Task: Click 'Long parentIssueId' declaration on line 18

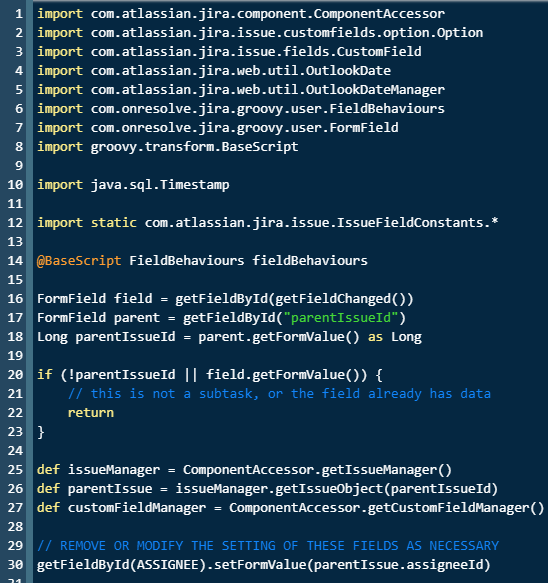Action: 106,337
